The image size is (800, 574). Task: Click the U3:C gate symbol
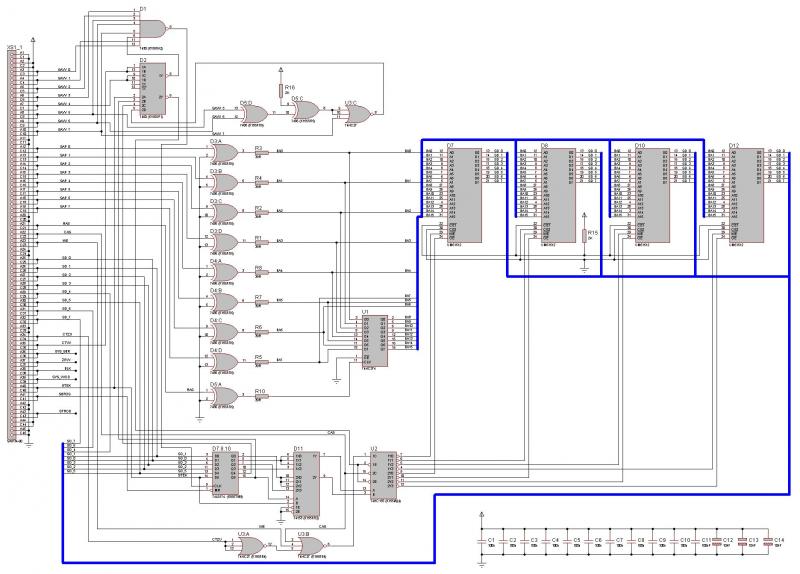(356, 113)
